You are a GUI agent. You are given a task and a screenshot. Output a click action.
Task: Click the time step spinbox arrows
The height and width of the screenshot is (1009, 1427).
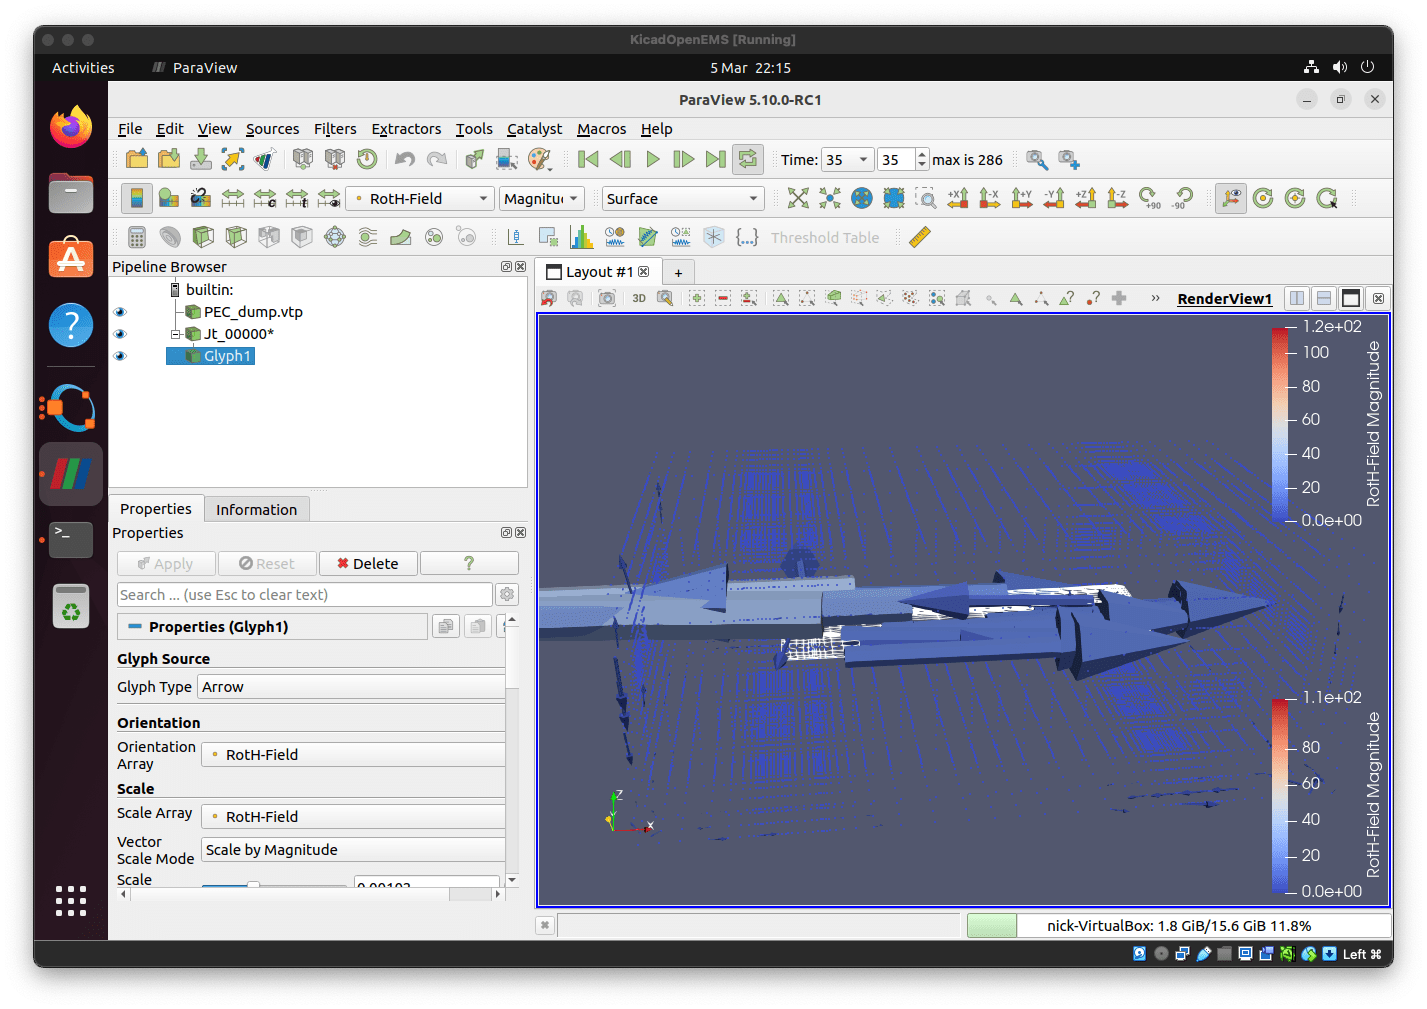[922, 159]
